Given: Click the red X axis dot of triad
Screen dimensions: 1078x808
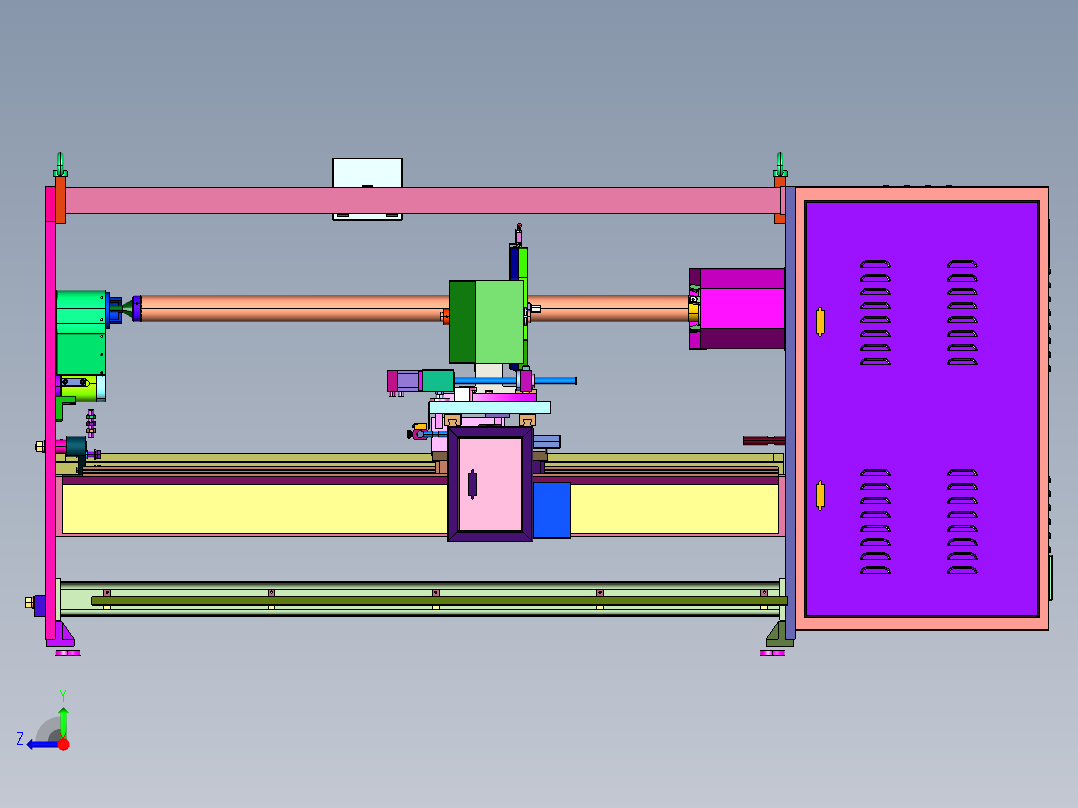Looking at the screenshot, I should point(63,744).
